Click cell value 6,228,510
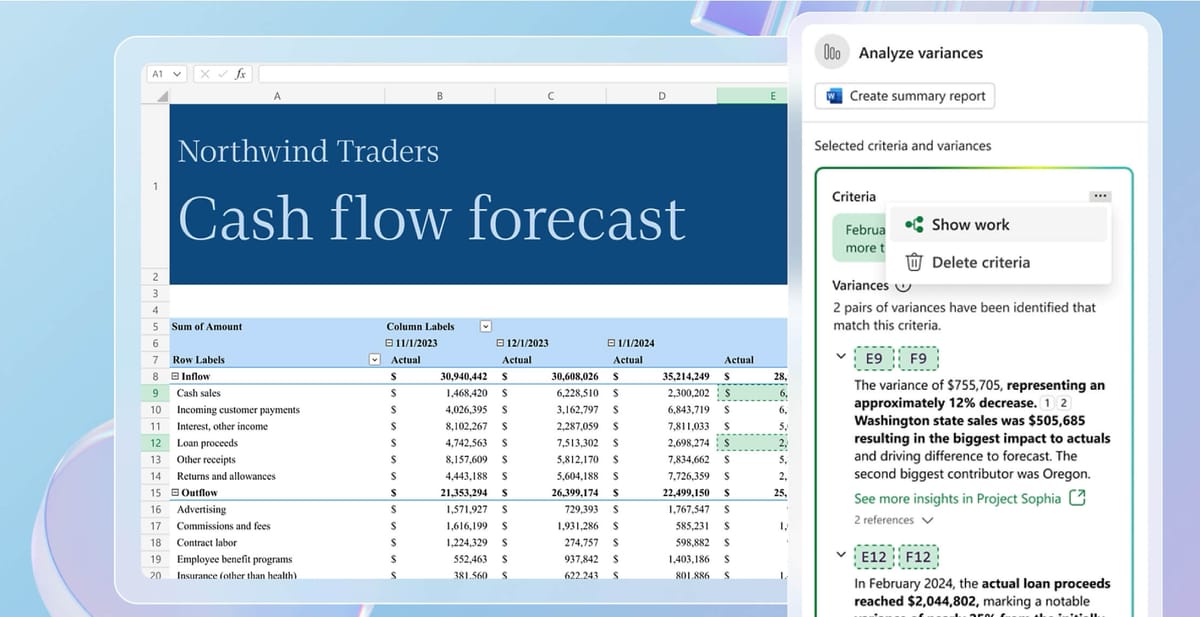The height and width of the screenshot is (617, 1200). pos(575,393)
